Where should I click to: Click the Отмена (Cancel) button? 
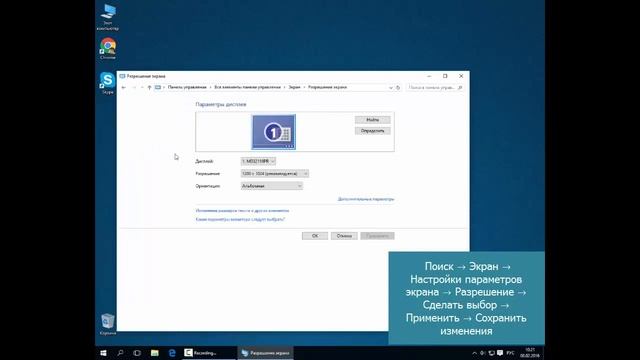click(x=344, y=236)
